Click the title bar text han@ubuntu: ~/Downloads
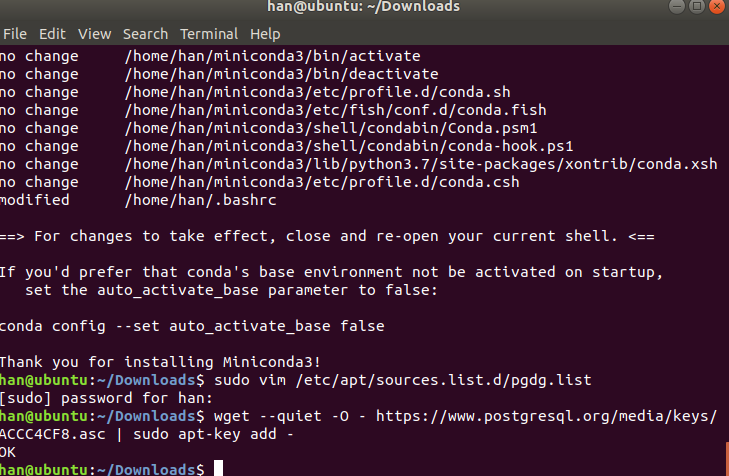 pyautogui.click(x=364, y=7)
